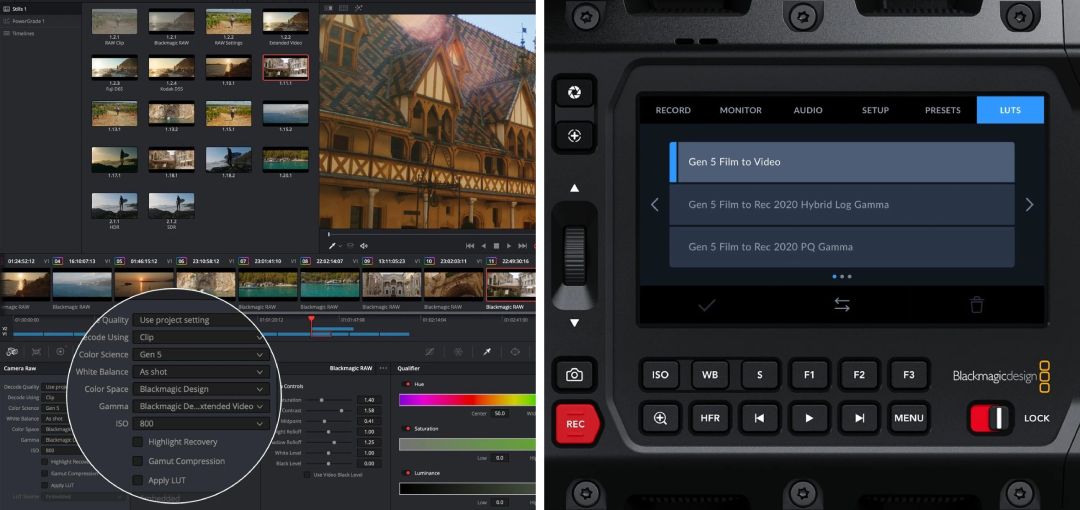Tap the import/export arrows icon in LUTS screen
The width and height of the screenshot is (1080, 510).
pyautogui.click(x=842, y=305)
